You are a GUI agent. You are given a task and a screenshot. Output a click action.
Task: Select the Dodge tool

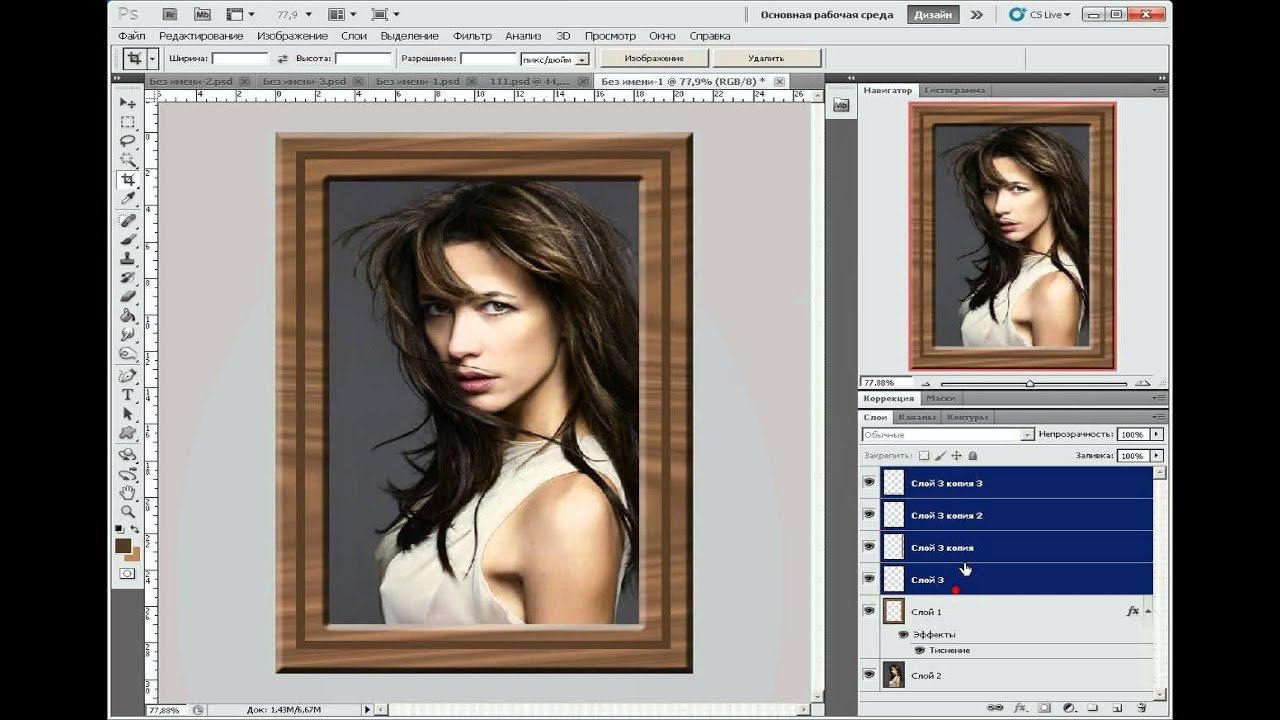(x=128, y=354)
